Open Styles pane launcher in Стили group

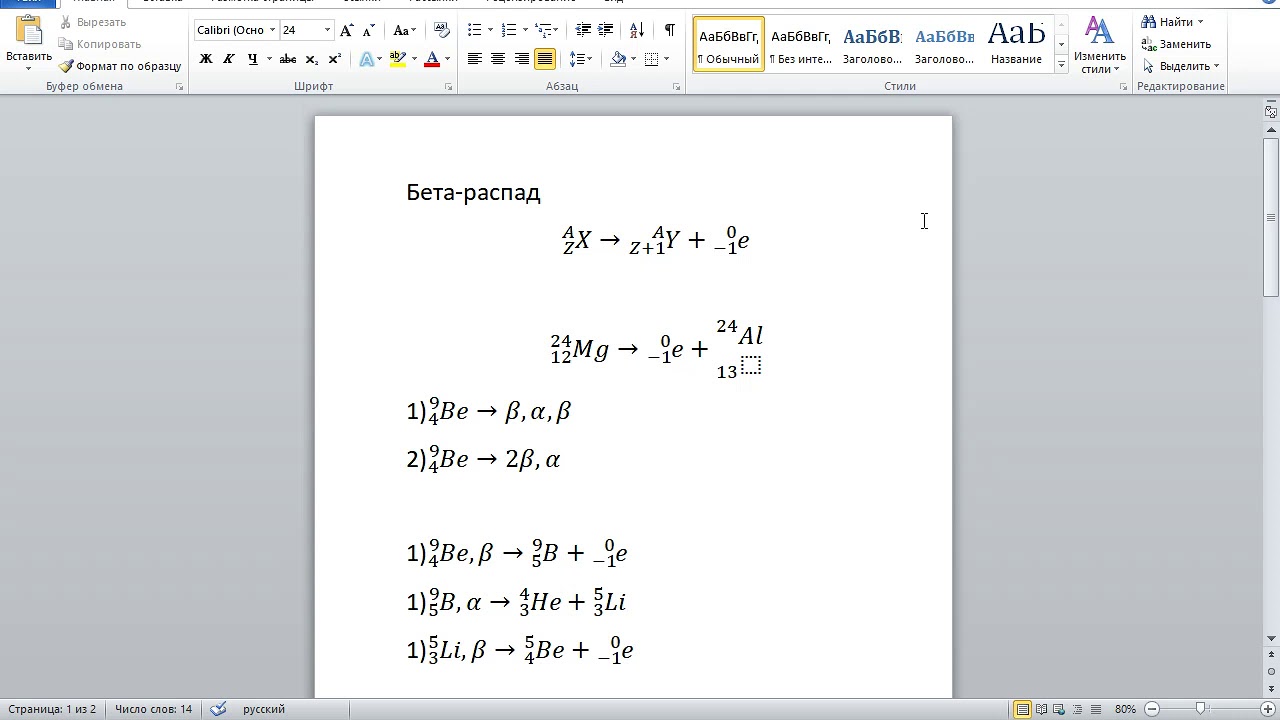click(x=1124, y=87)
